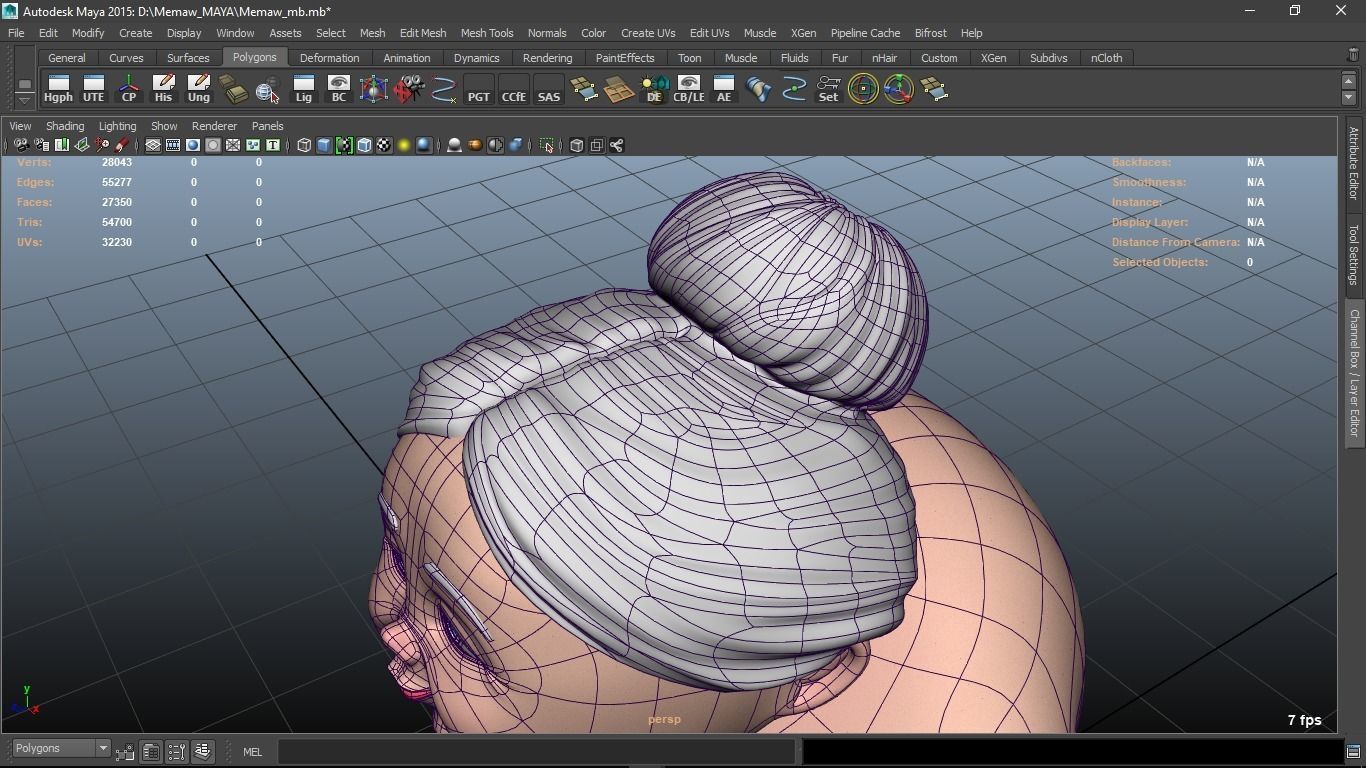Click the Center Pivot (CP) shelf icon
The height and width of the screenshot is (768, 1366).
[x=128, y=89]
